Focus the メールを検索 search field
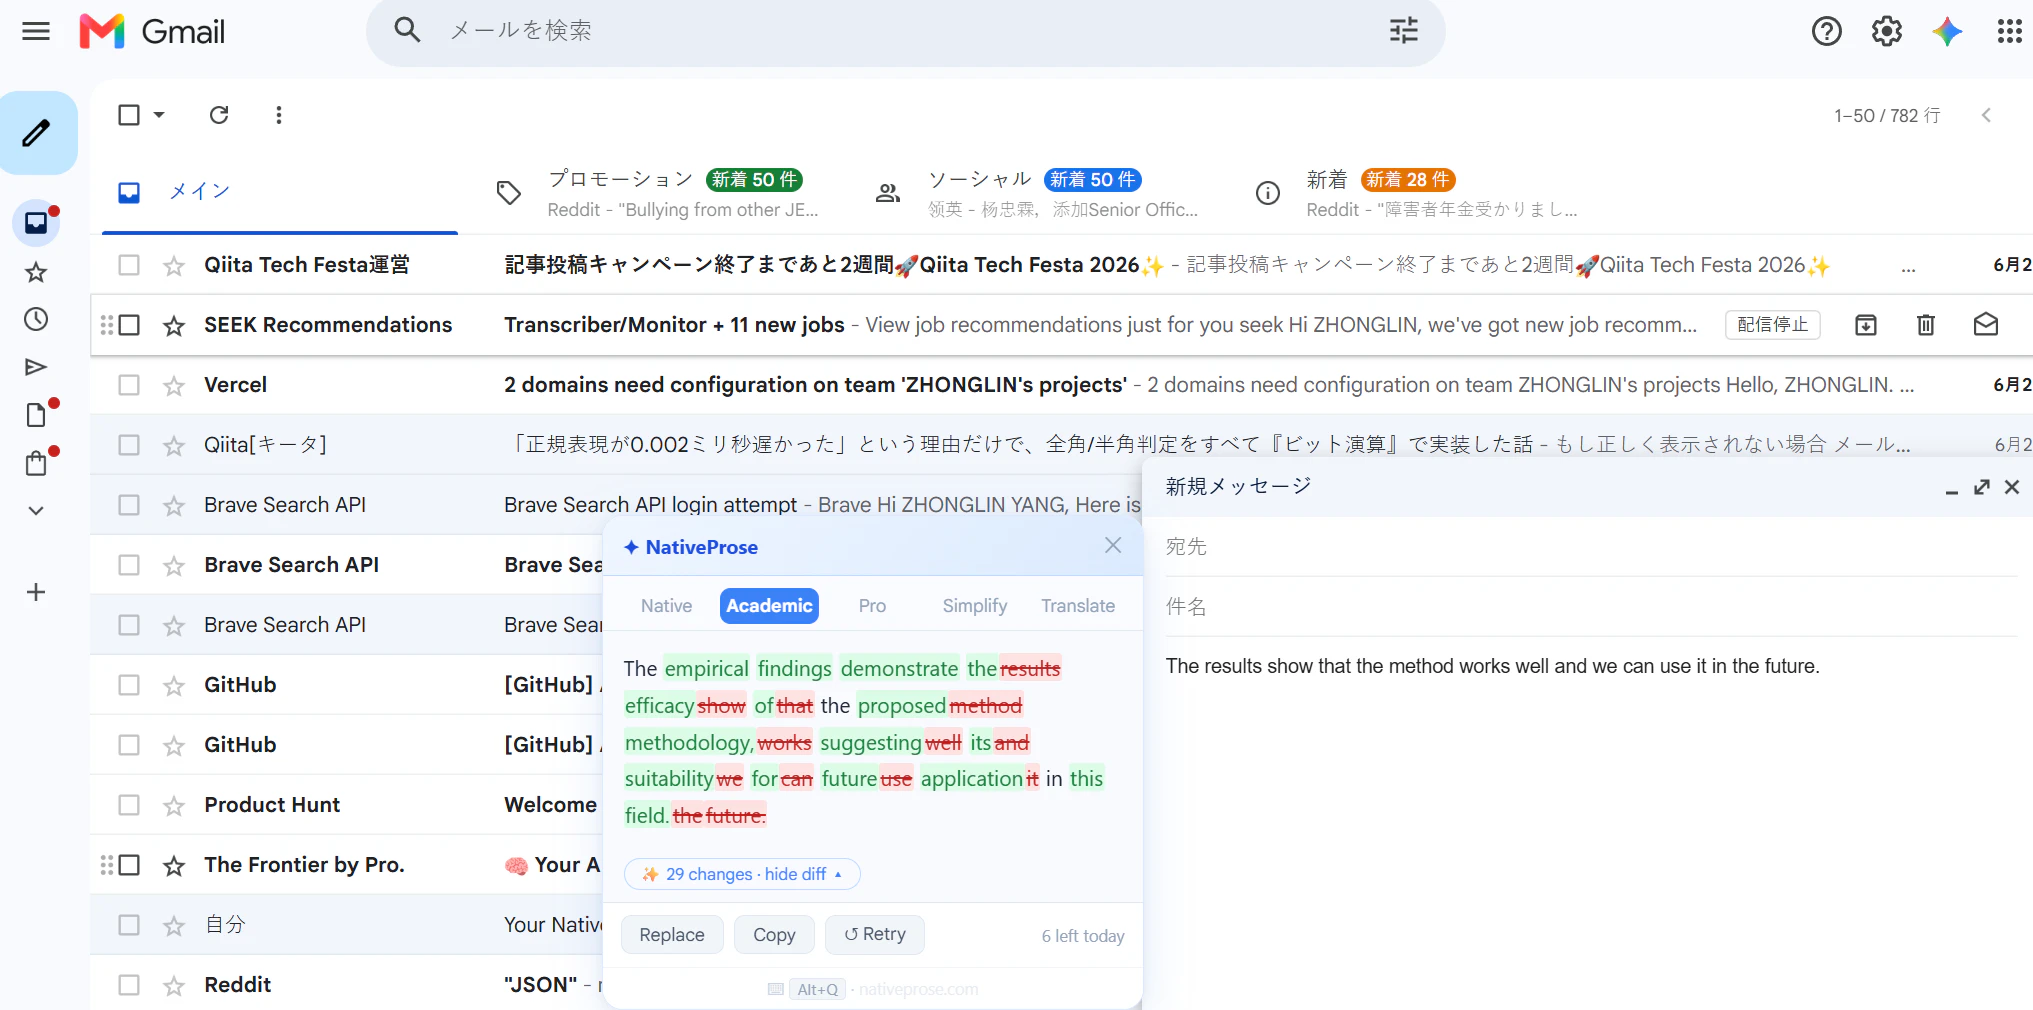2033x1010 pixels. [x=905, y=31]
